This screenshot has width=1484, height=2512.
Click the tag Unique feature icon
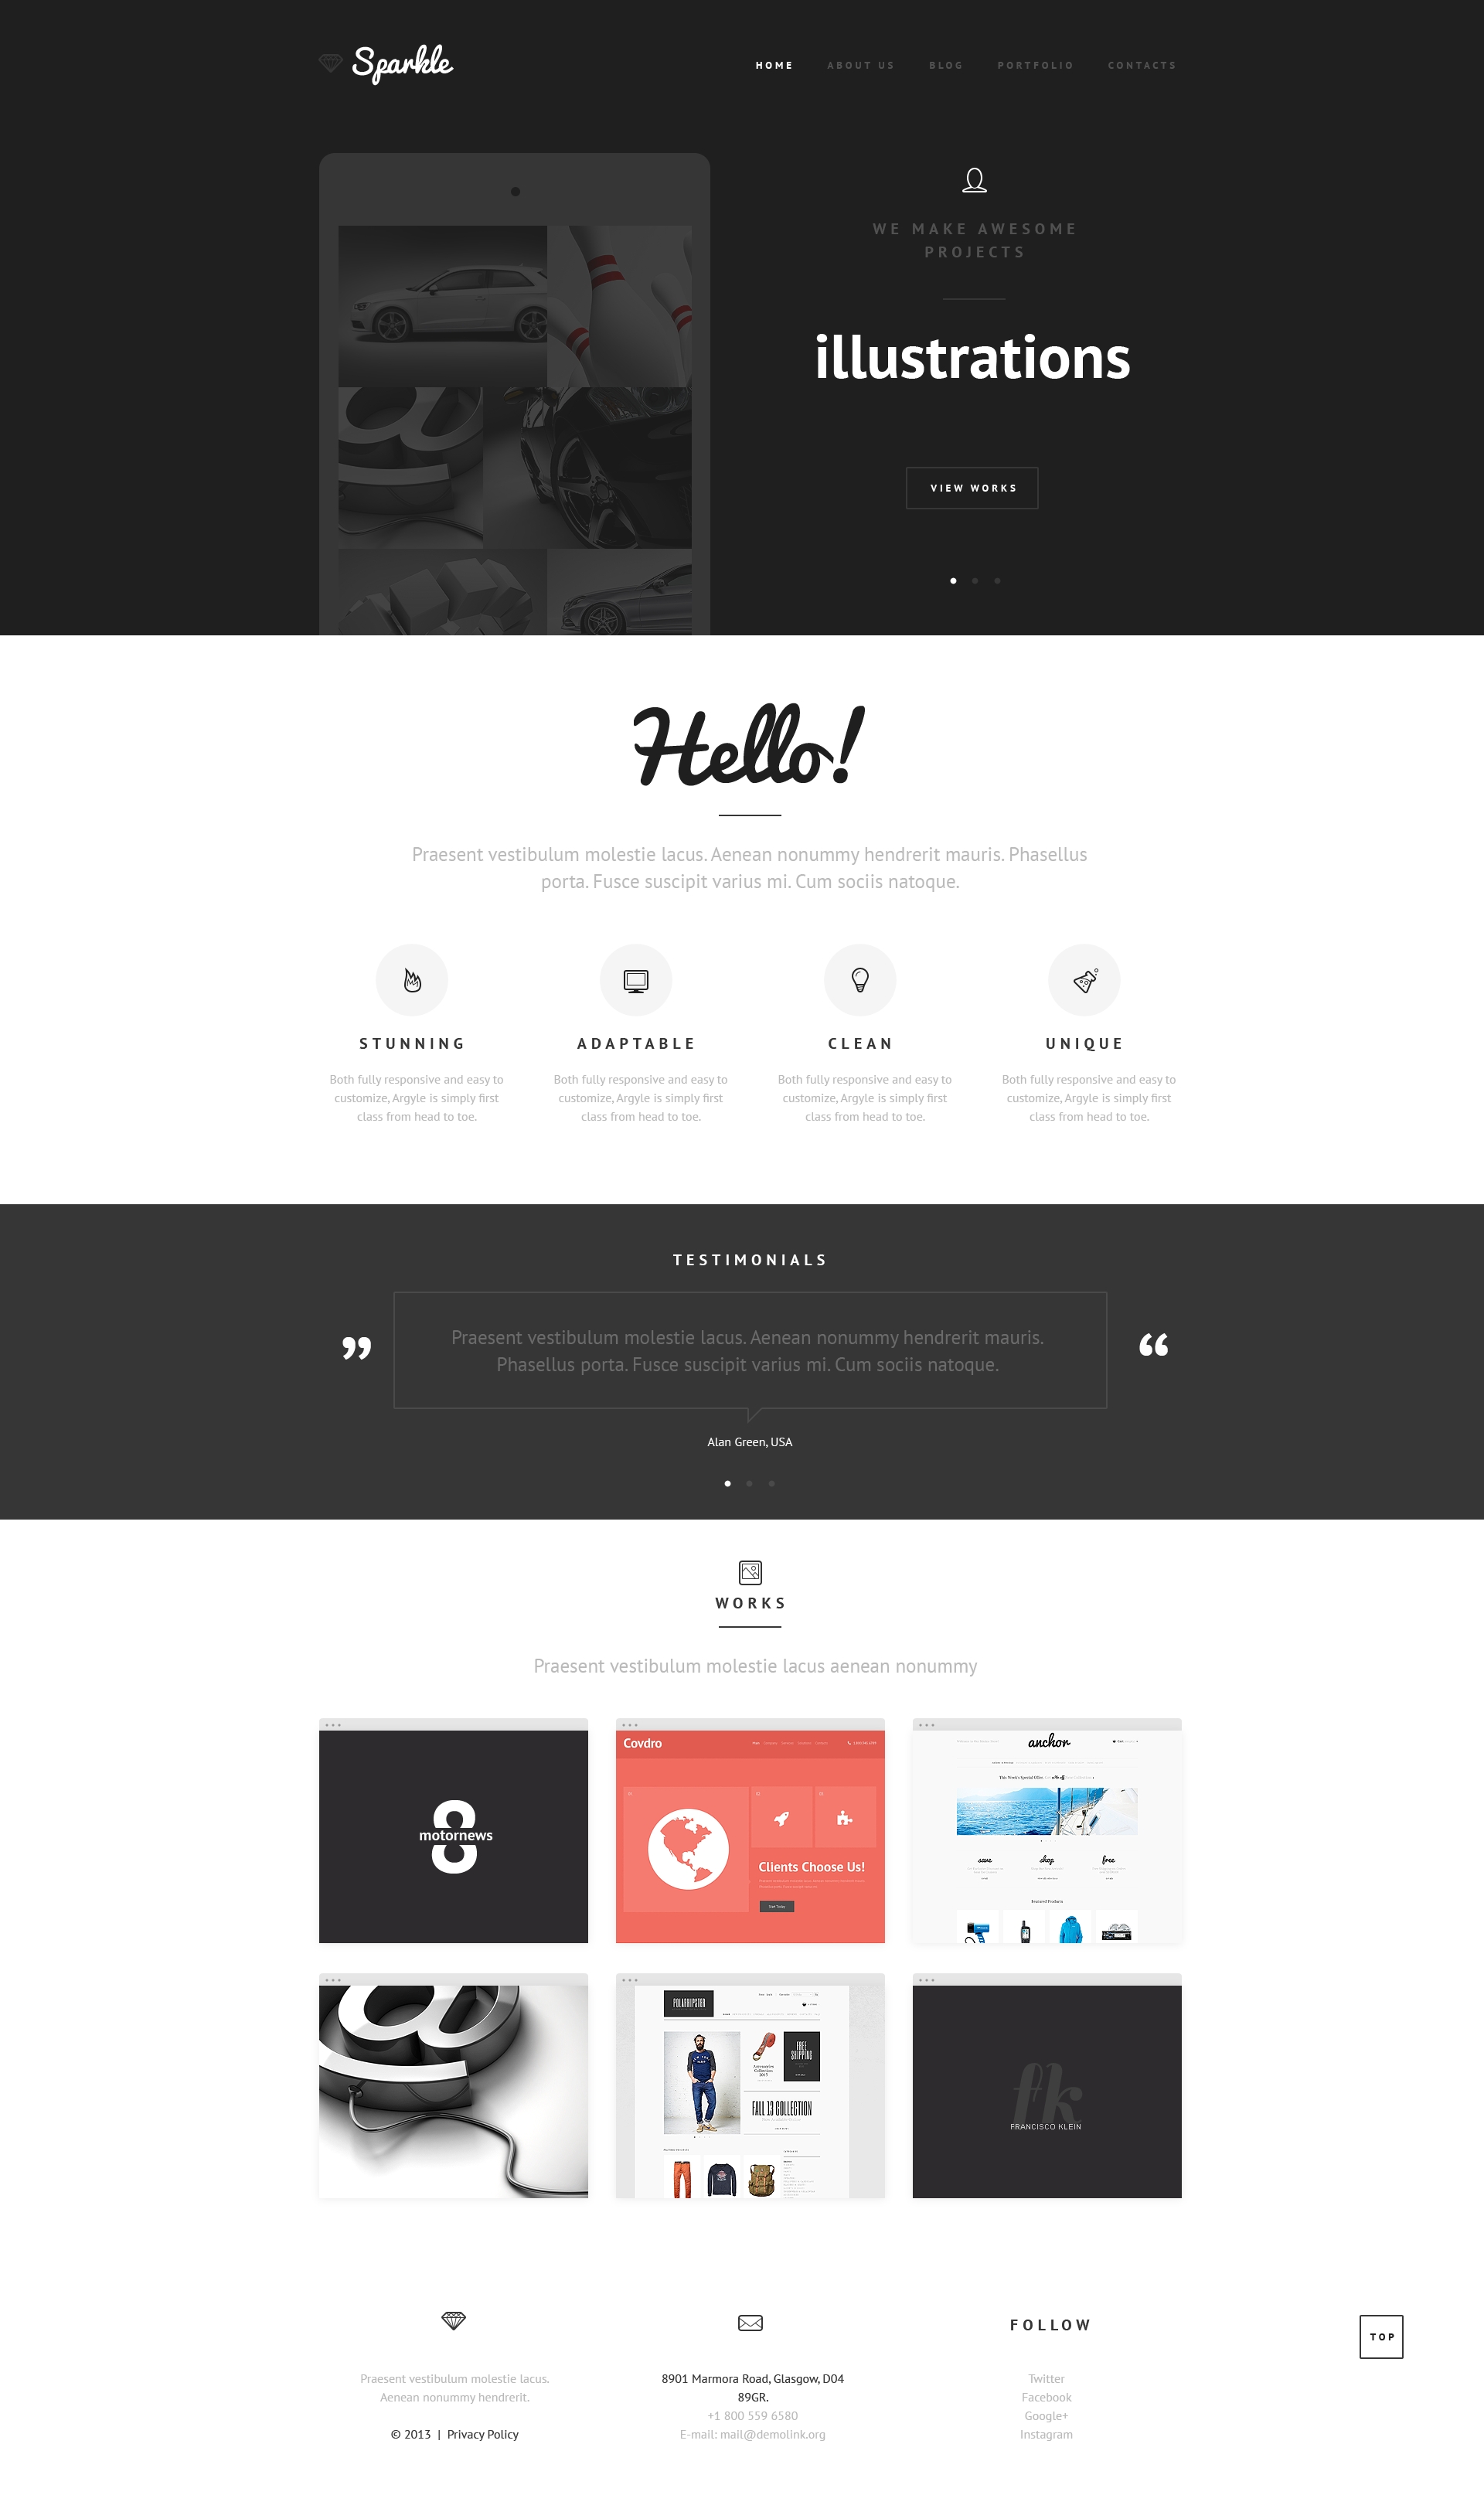point(1084,977)
